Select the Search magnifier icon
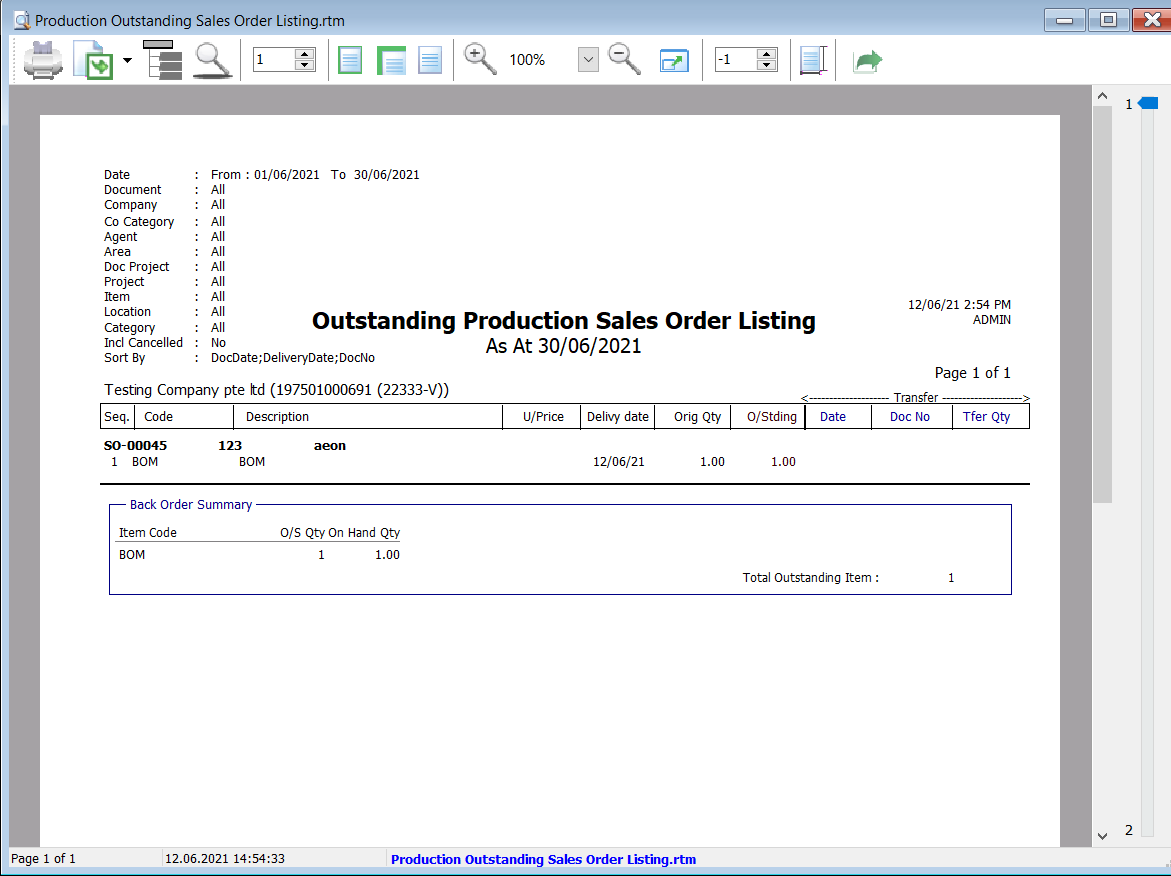Image resolution: width=1171 pixels, height=876 pixels. coord(212,59)
